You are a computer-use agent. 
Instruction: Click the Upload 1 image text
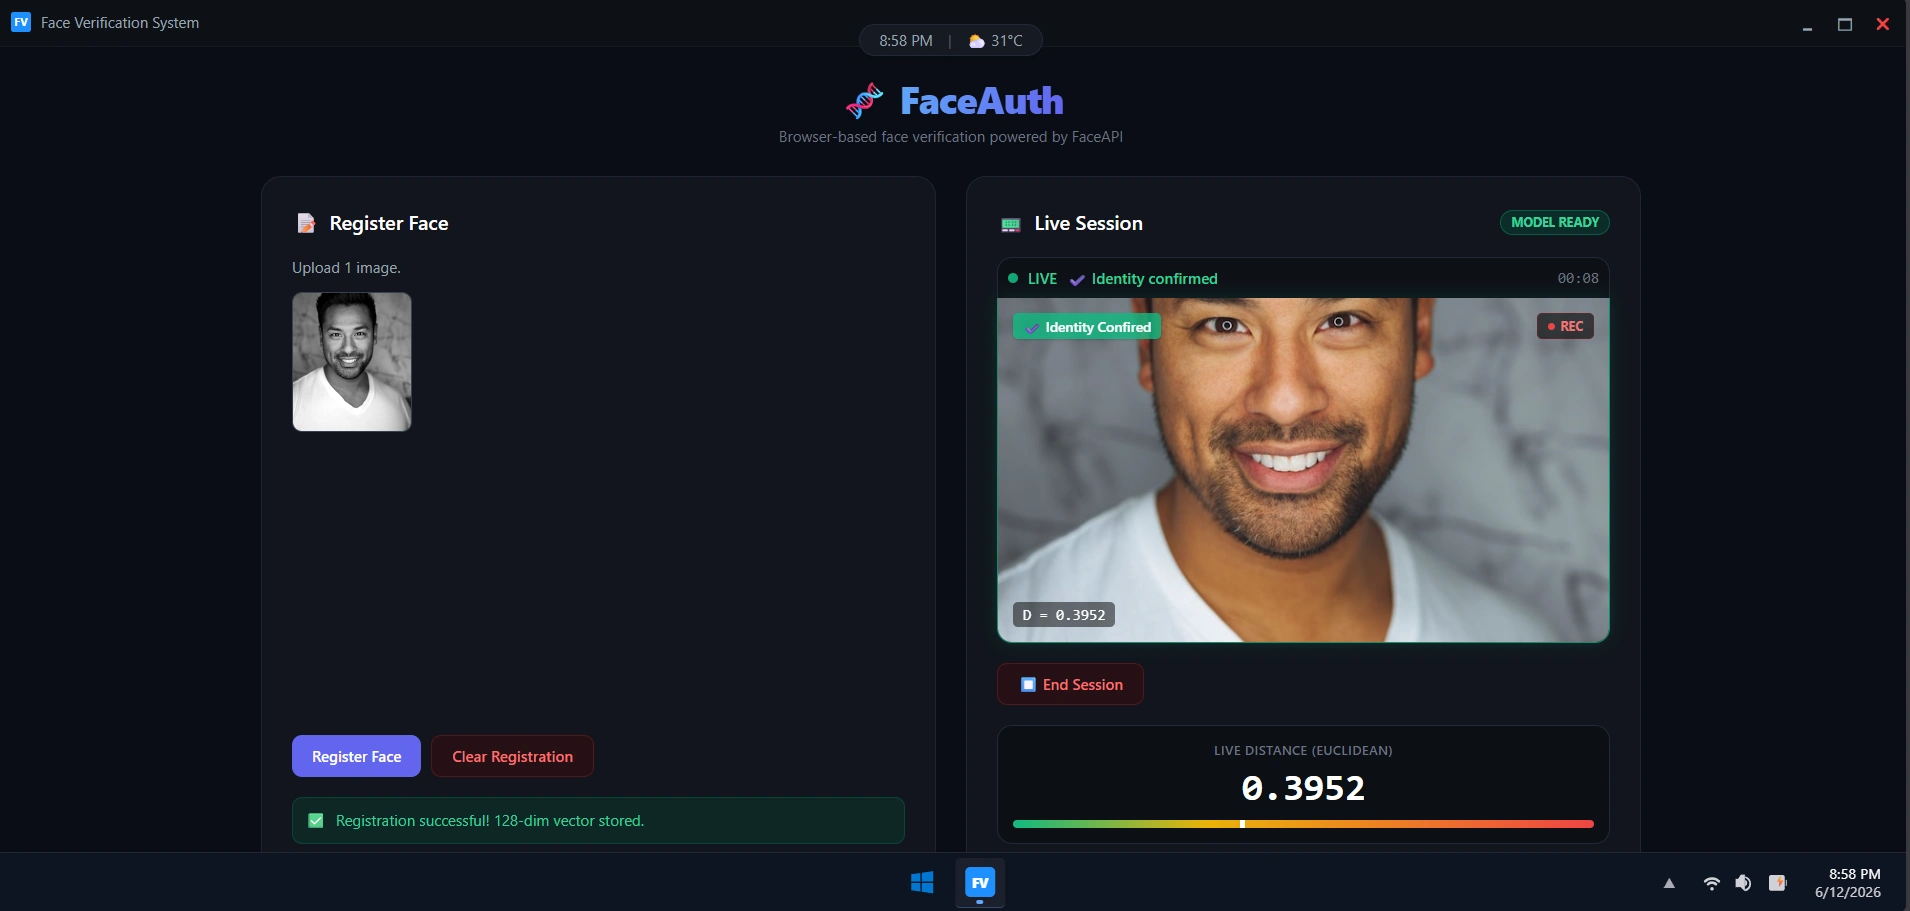tap(346, 268)
